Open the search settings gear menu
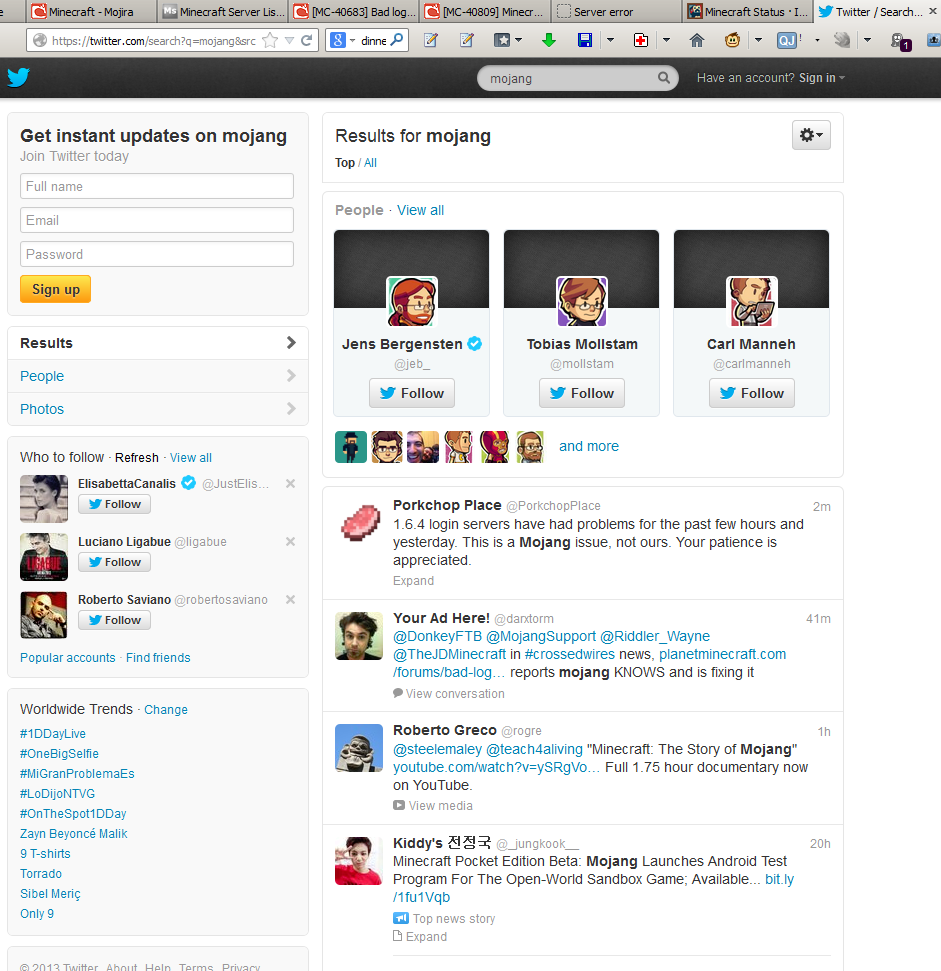 click(811, 135)
